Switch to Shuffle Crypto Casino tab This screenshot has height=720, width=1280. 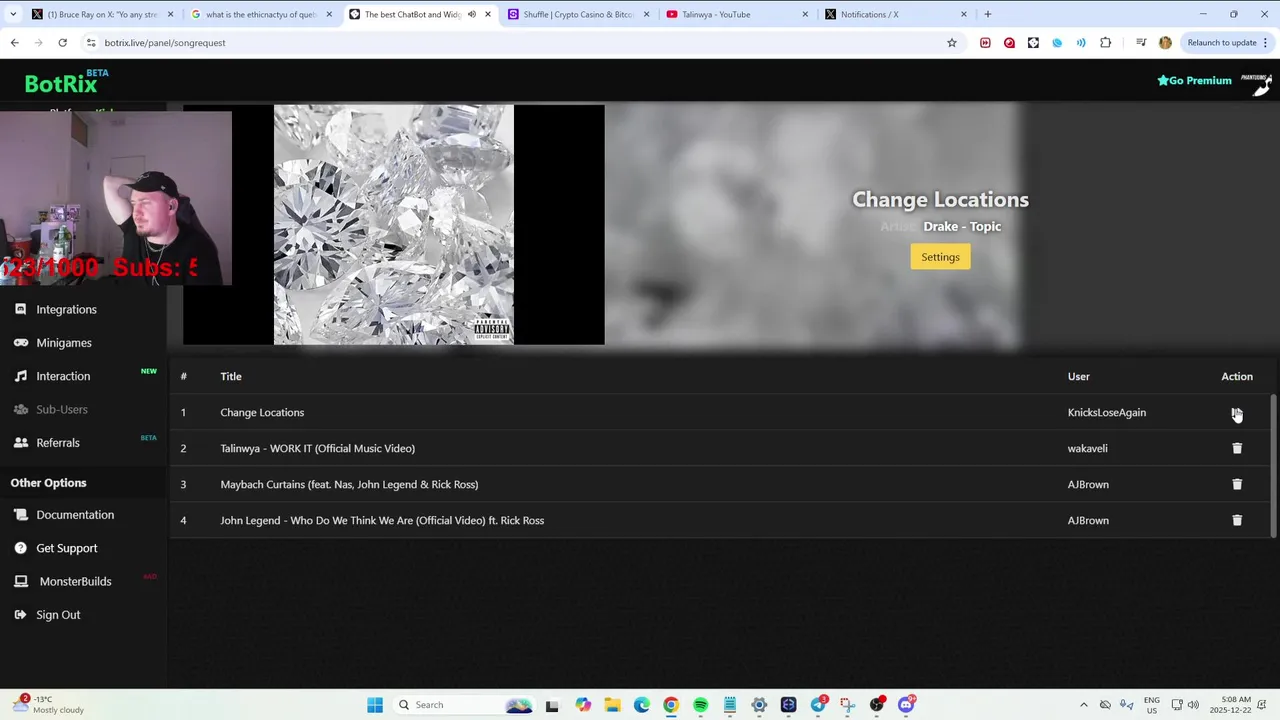pos(577,14)
